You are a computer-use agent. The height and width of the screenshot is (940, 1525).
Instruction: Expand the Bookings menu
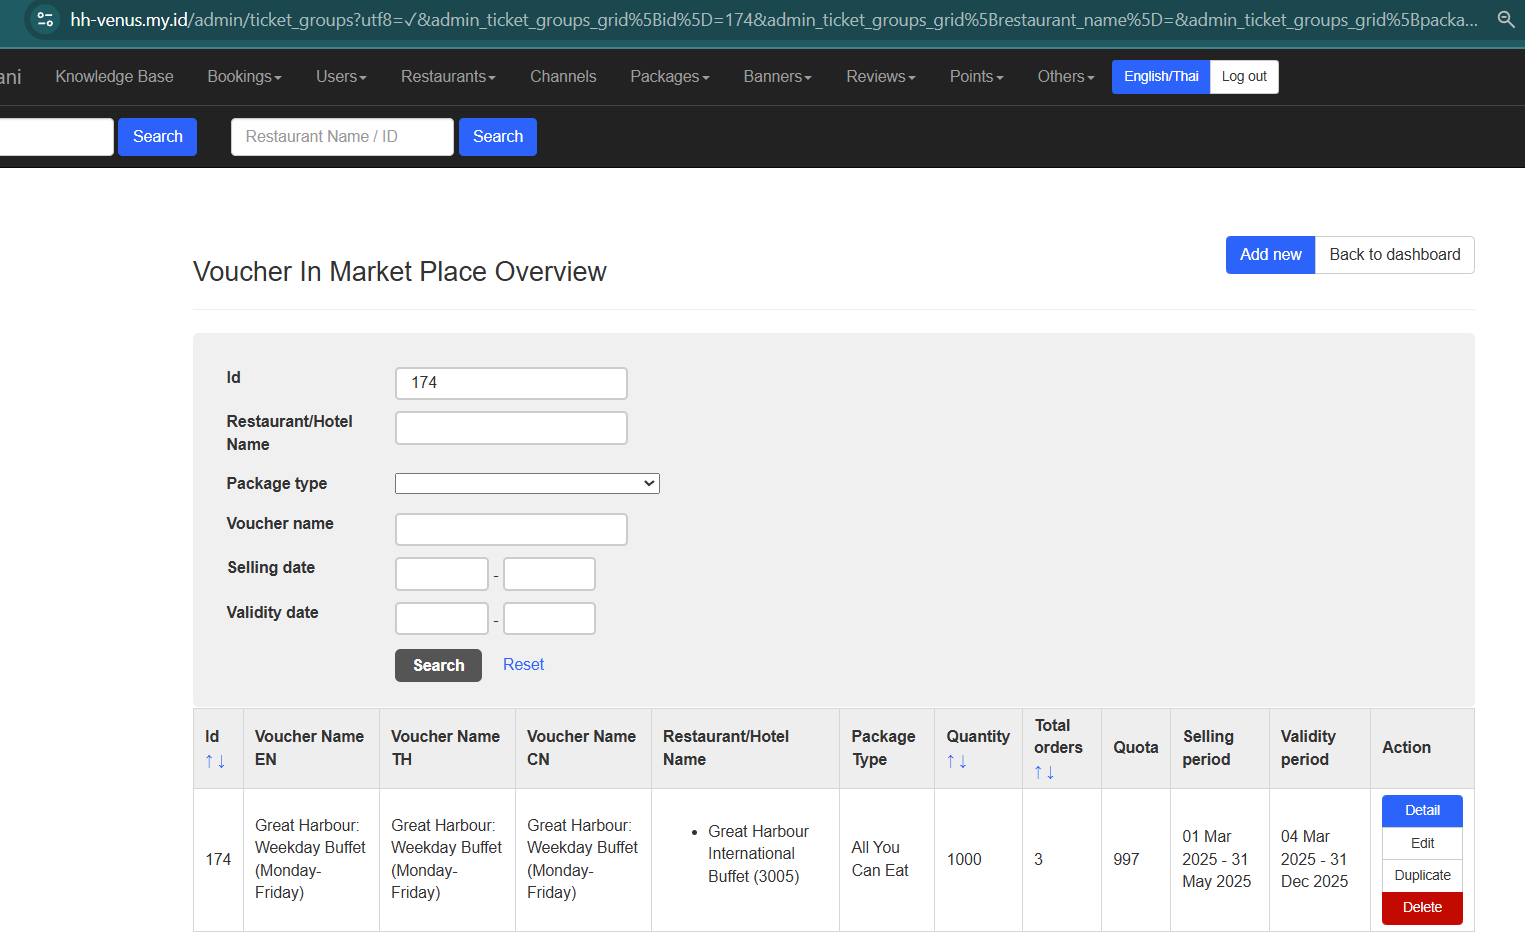[x=244, y=77]
